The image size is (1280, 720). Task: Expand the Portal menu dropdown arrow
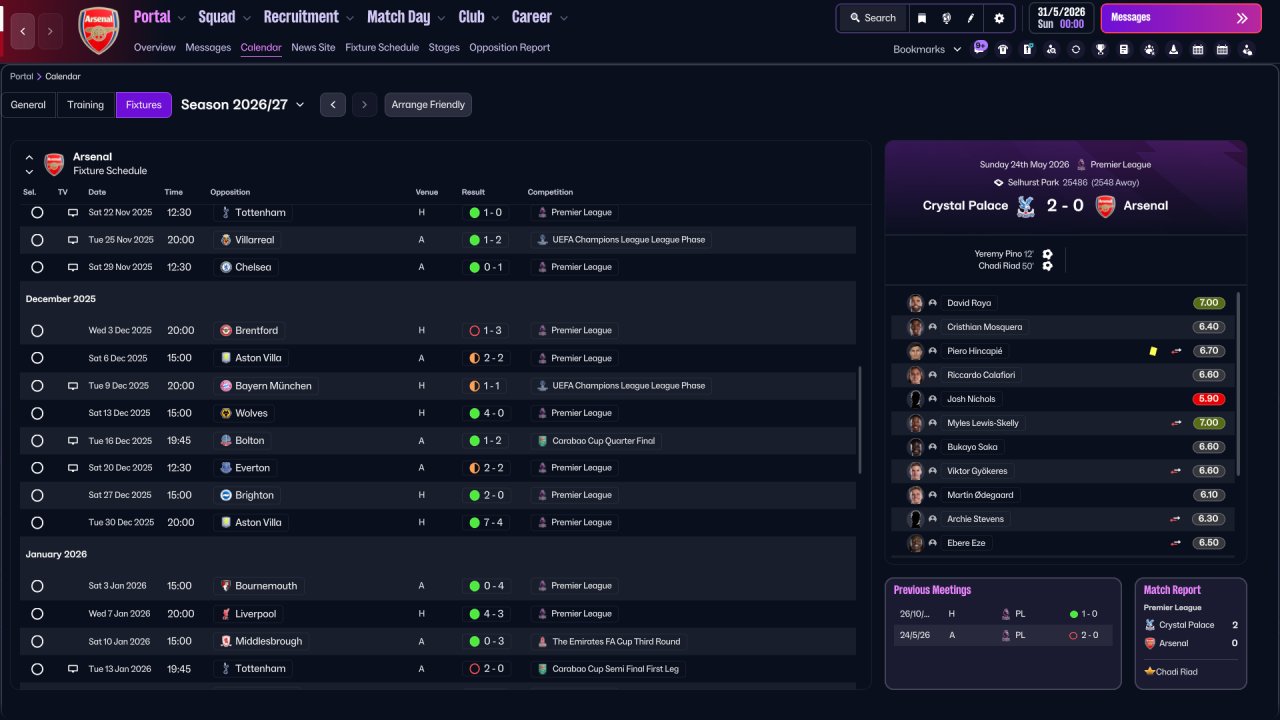pos(181,18)
